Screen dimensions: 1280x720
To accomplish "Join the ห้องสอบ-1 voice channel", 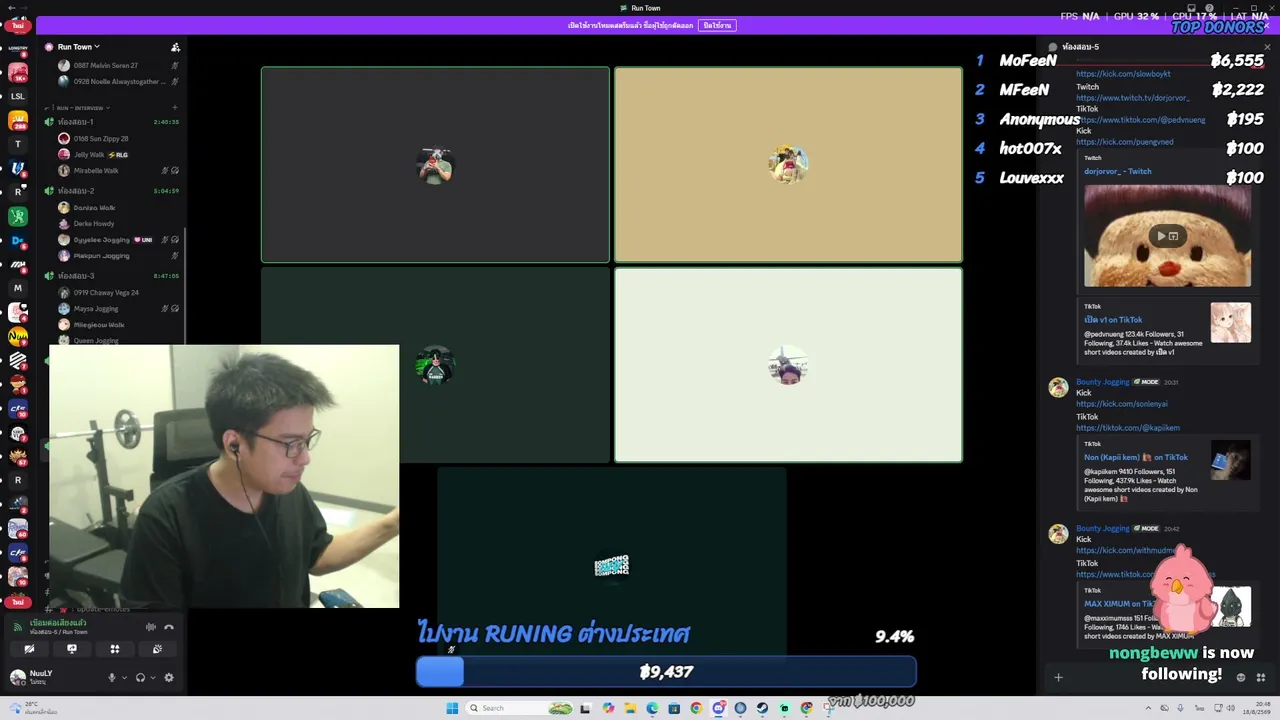I will pyautogui.click(x=111, y=122).
